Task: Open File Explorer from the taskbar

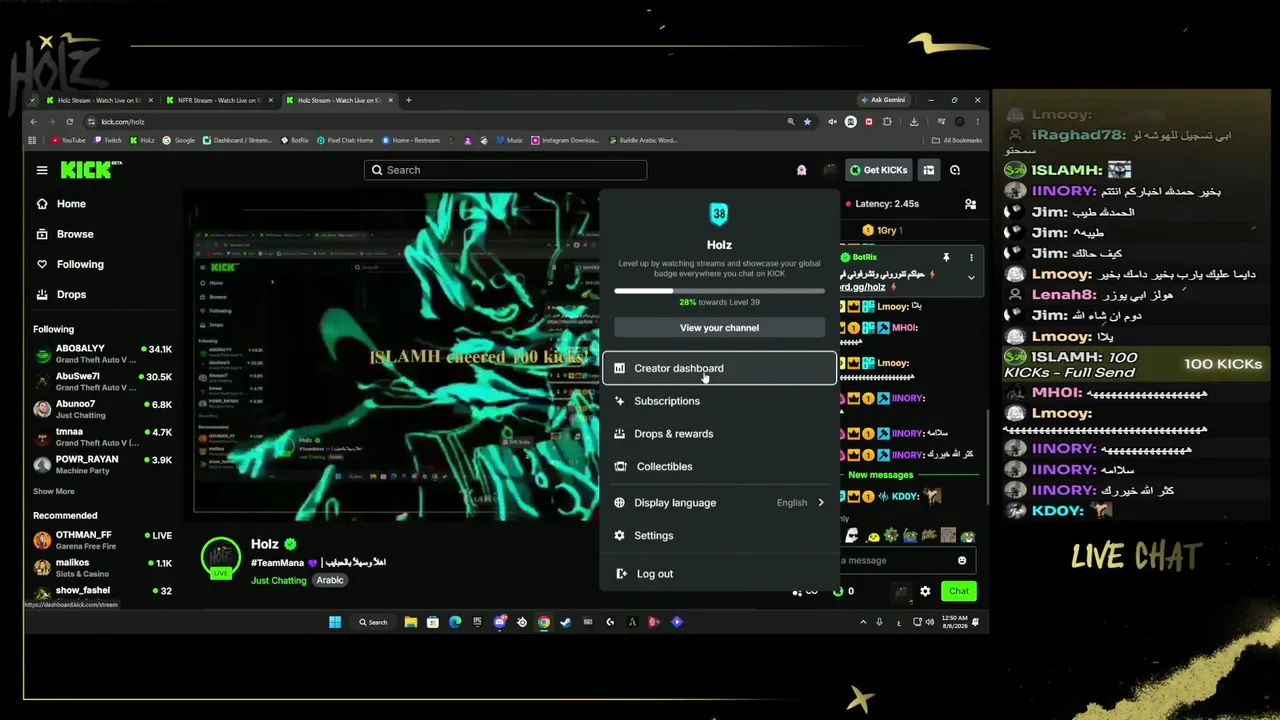Action: coord(410,622)
